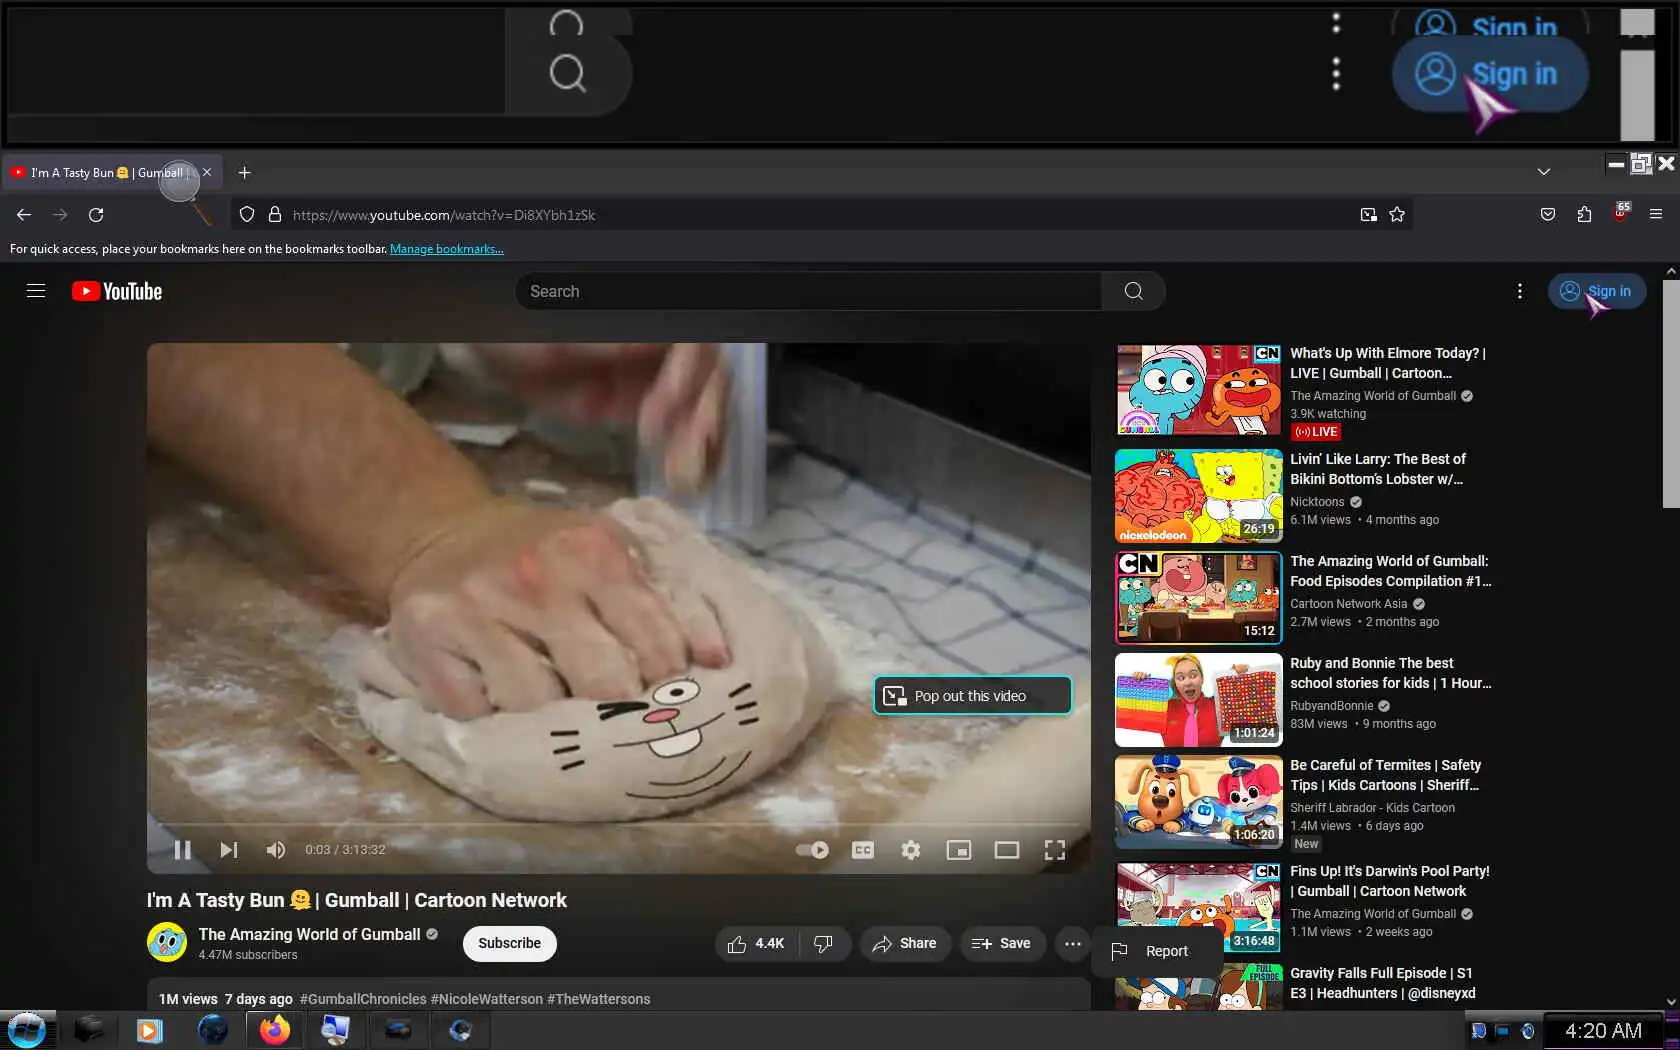Screen dimensions: 1680x1050
Task: Bookmark this page with the star icon
Action: pos(1397,215)
